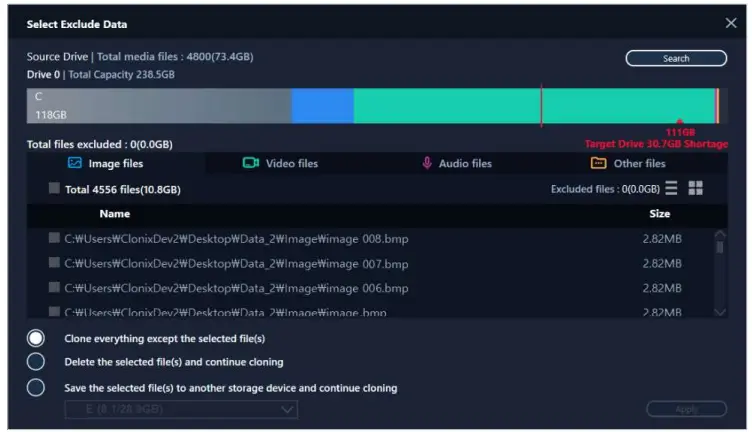
Task: Select Save the selected file(s) to another storage
Action: click(36, 387)
